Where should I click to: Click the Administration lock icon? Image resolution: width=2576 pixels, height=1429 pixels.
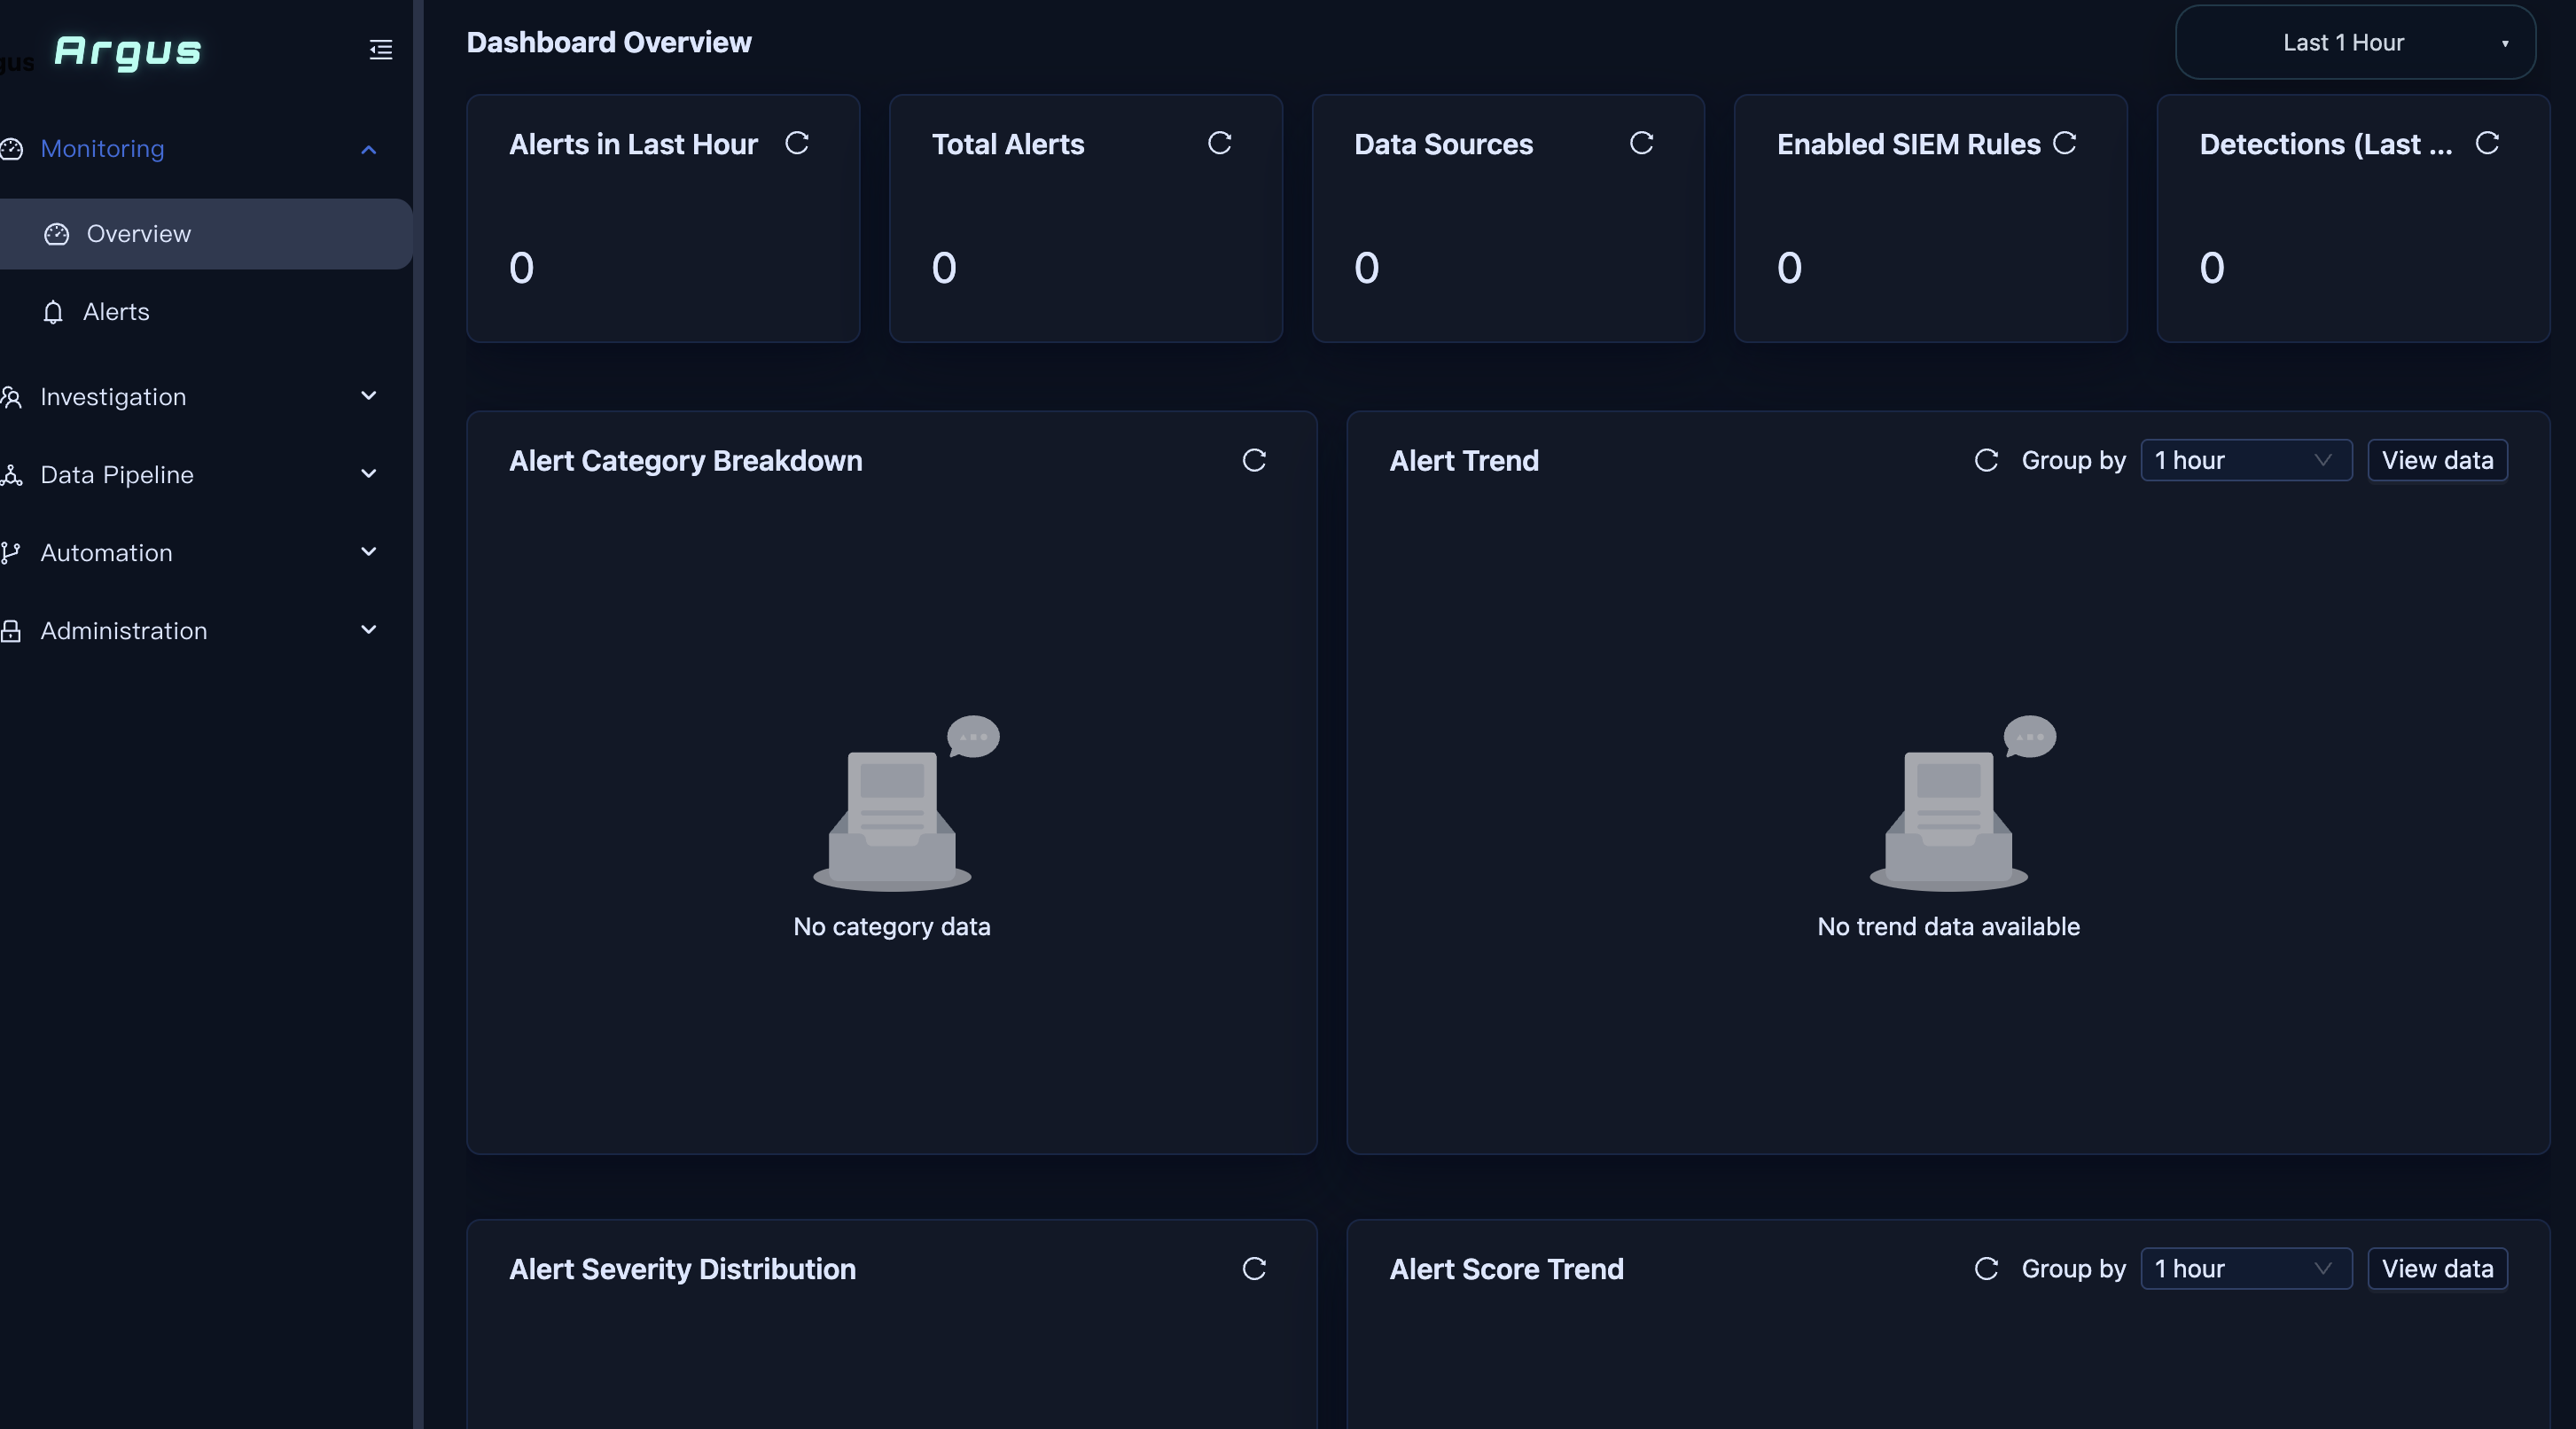11,631
